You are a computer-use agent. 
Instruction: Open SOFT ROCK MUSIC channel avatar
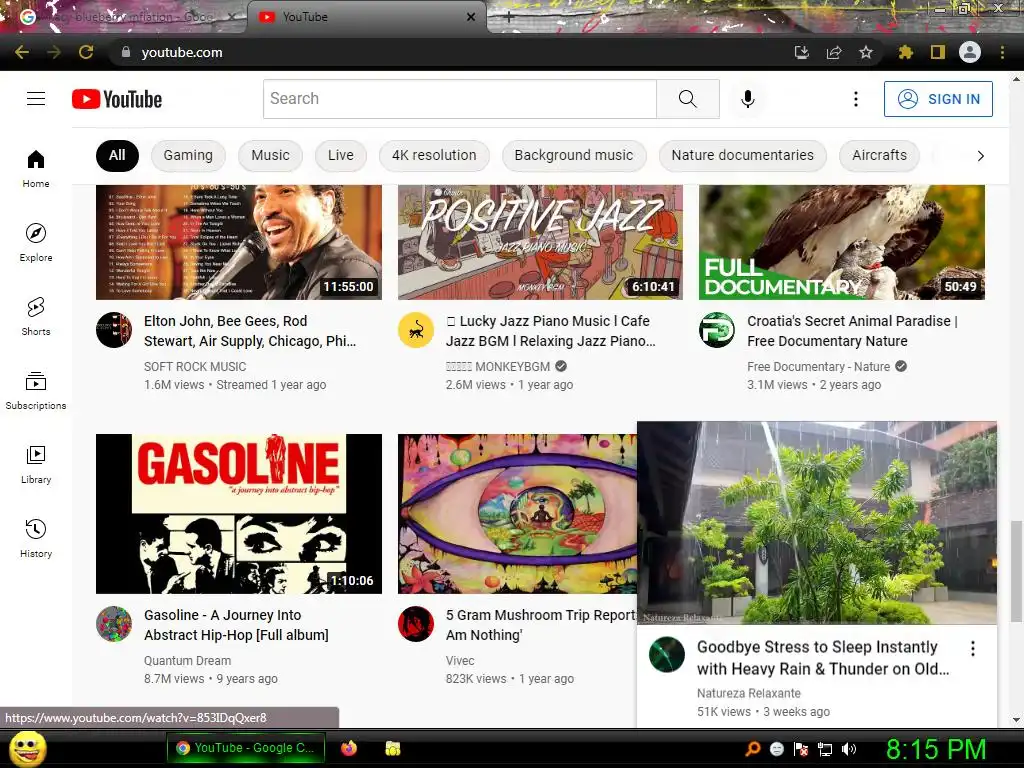coord(114,330)
